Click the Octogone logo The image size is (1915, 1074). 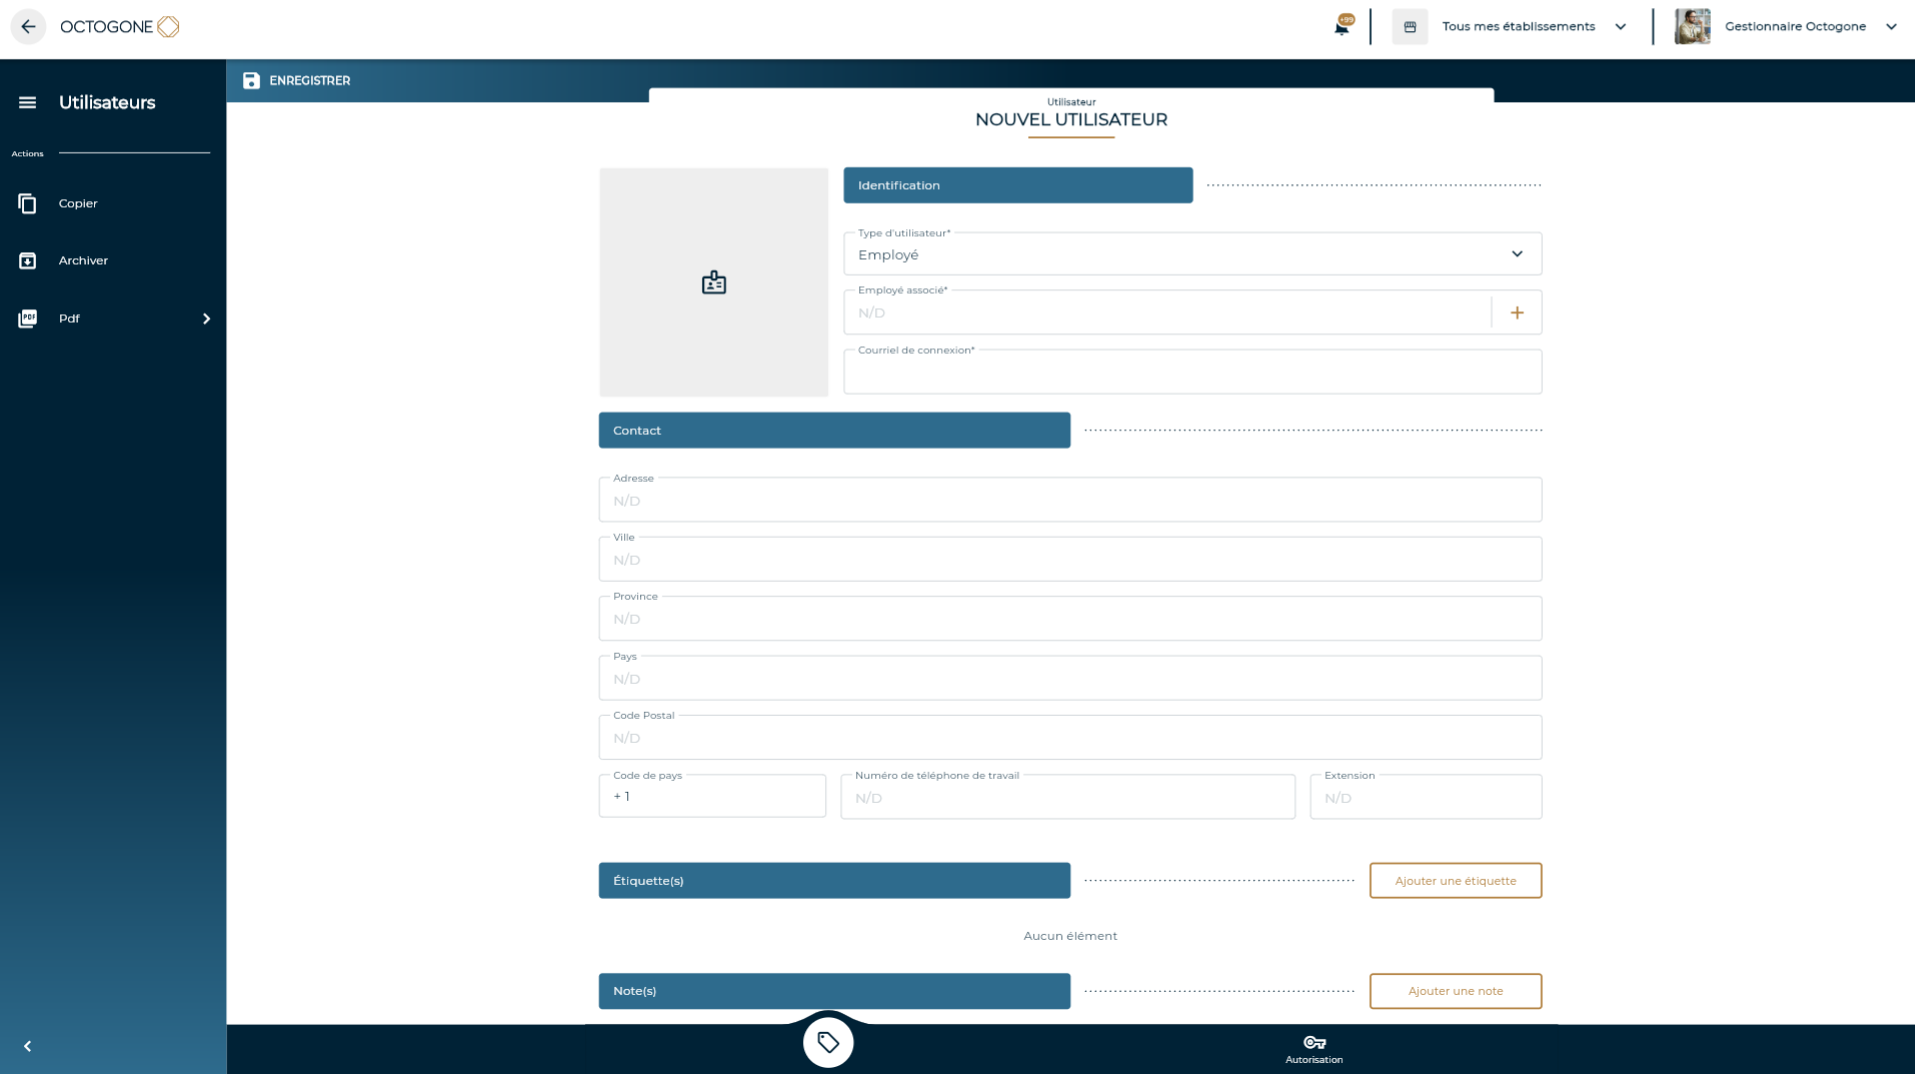(x=120, y=27)
